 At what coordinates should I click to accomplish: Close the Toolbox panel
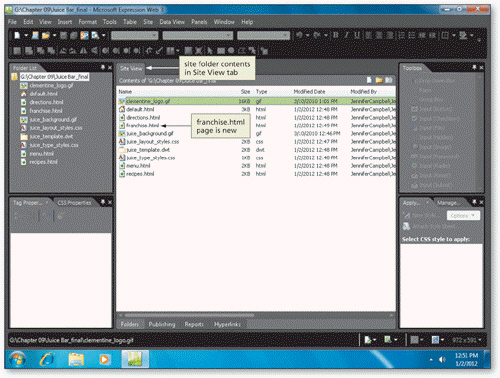(481, 67)
